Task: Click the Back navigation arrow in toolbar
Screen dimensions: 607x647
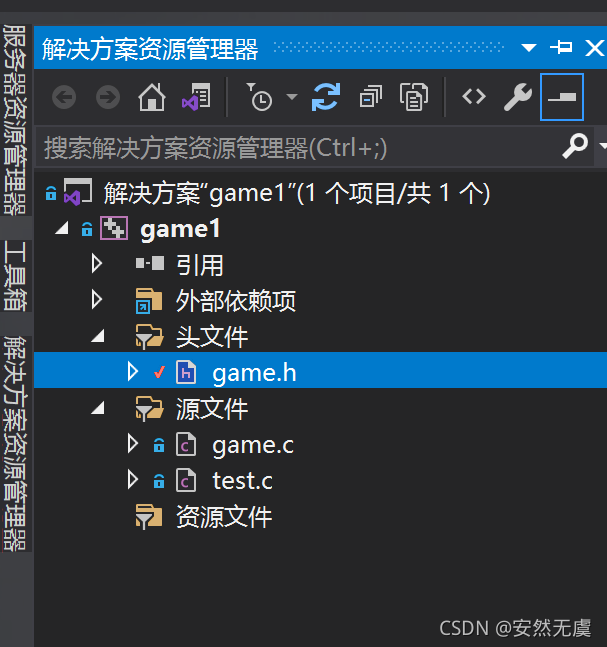Action: coord(64,97)
